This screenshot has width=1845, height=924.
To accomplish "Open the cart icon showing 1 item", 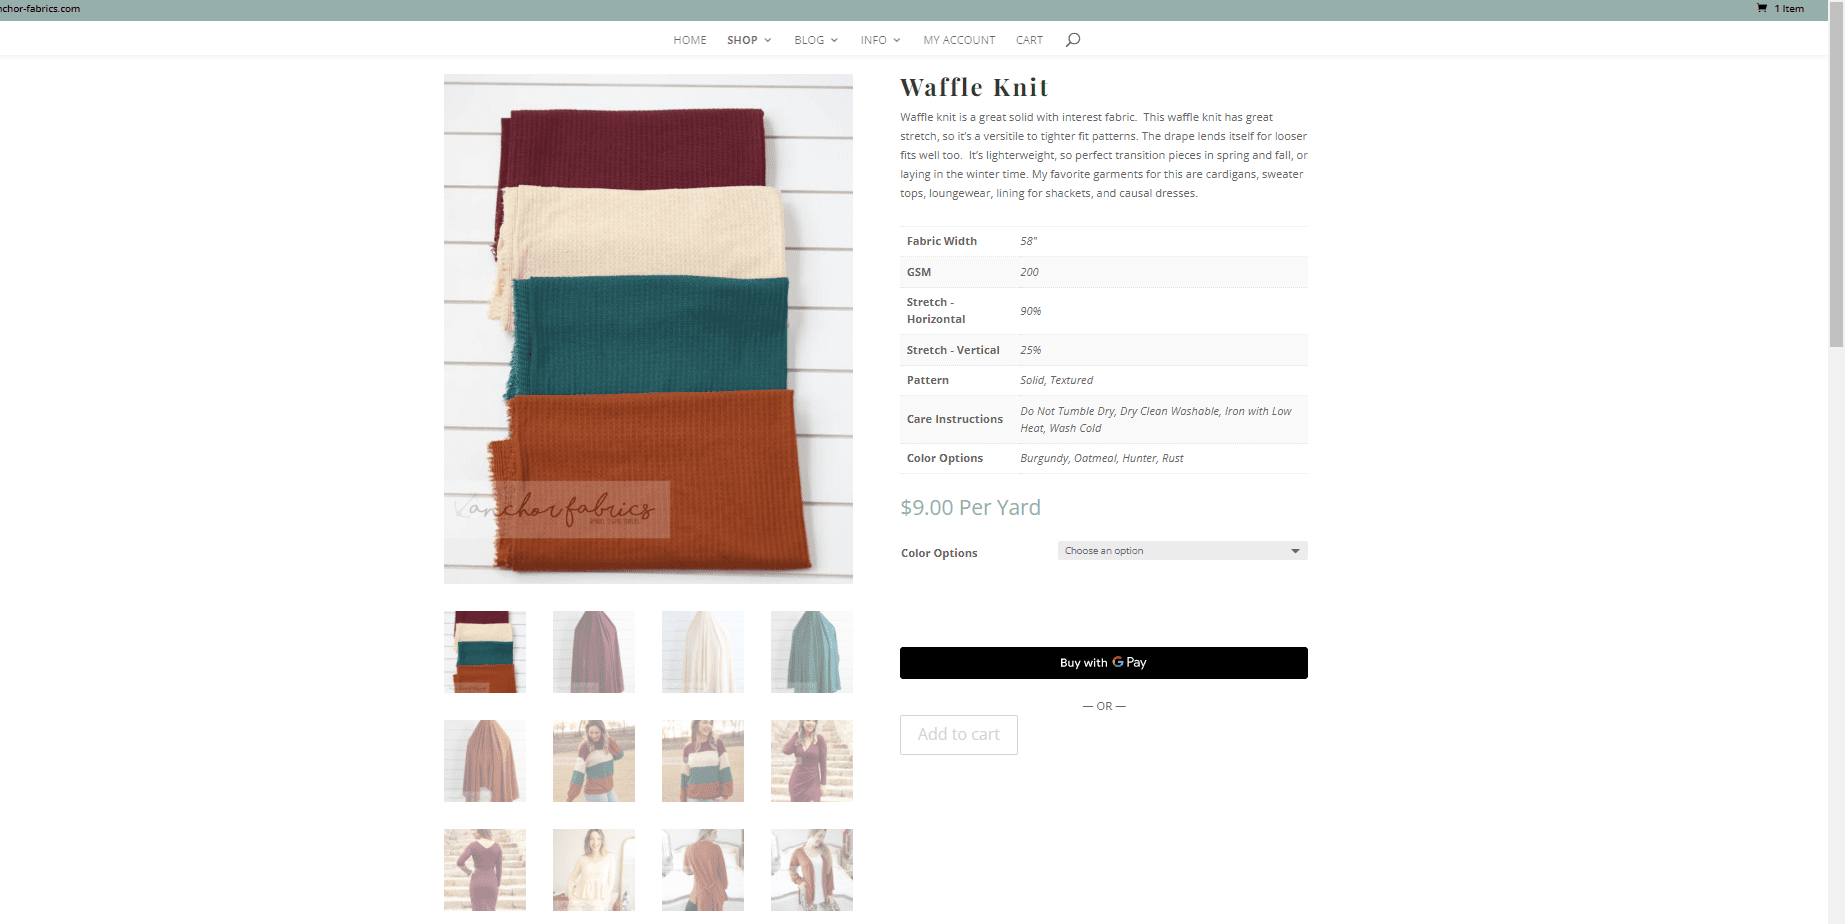I will (x=1780, y=9).
